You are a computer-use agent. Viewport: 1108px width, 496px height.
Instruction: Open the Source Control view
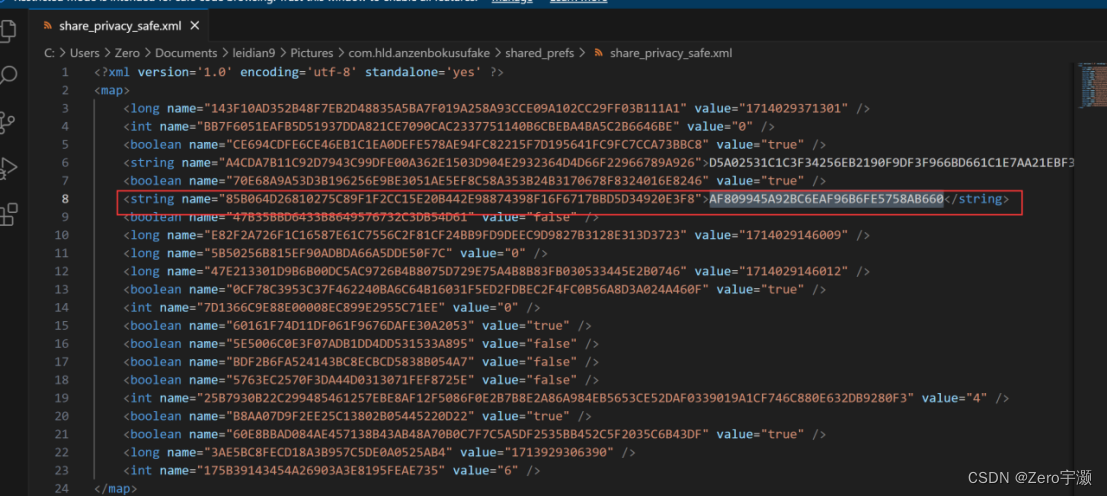tap(7, 122)
